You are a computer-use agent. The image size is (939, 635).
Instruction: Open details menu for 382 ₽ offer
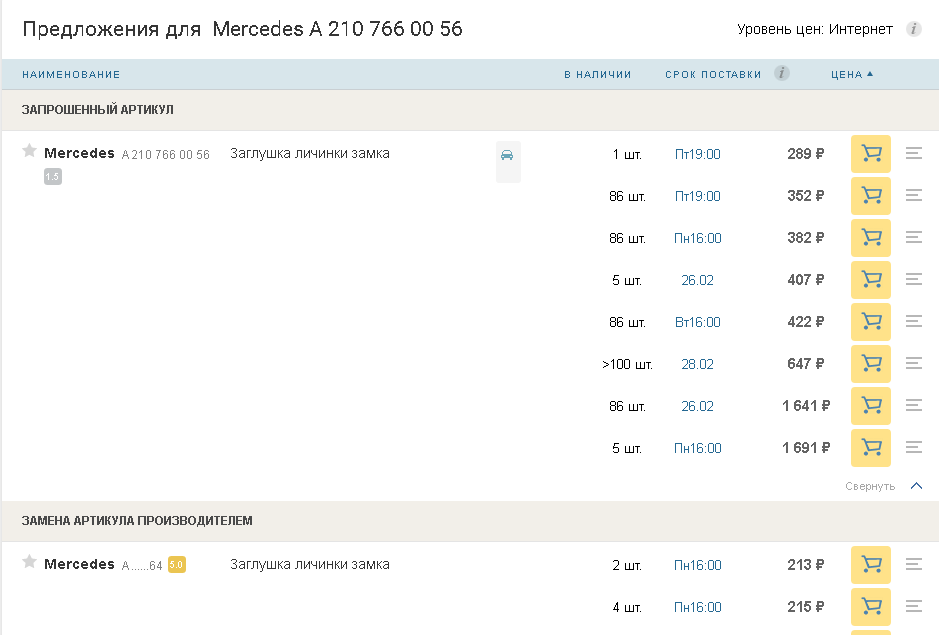(x=914, y=237)
